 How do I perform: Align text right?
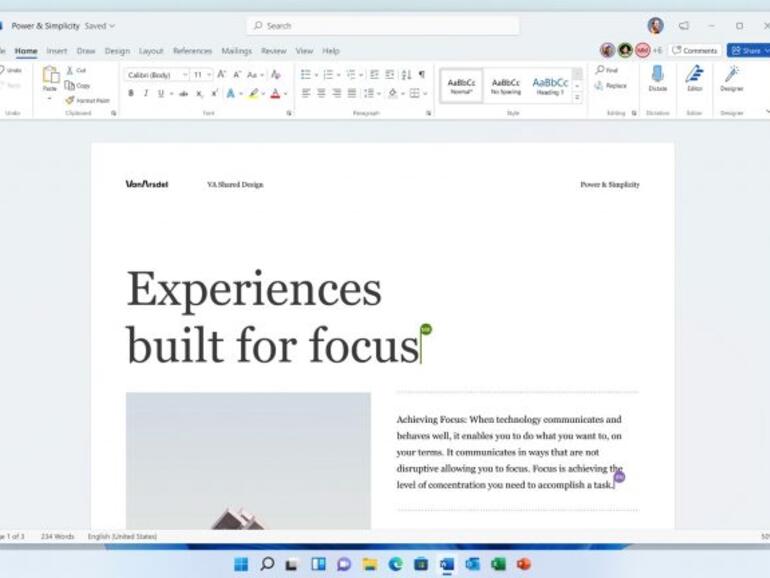coord(336,93)
